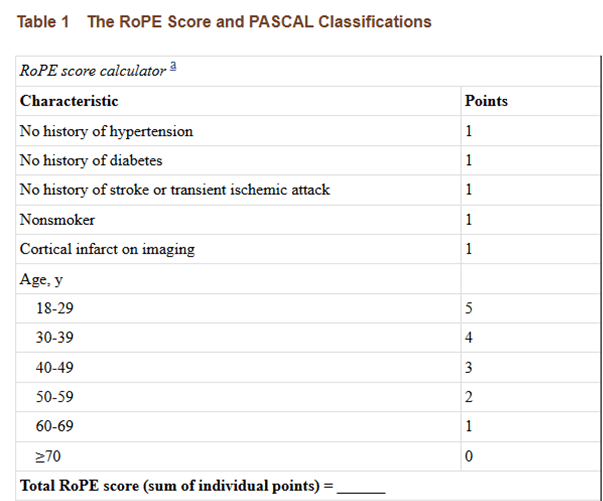The width and height of the screenshot is (603, 501).
Task: Open footnote link 'a' beside RoPE score calculator
Action: click(x=173, y=66)
